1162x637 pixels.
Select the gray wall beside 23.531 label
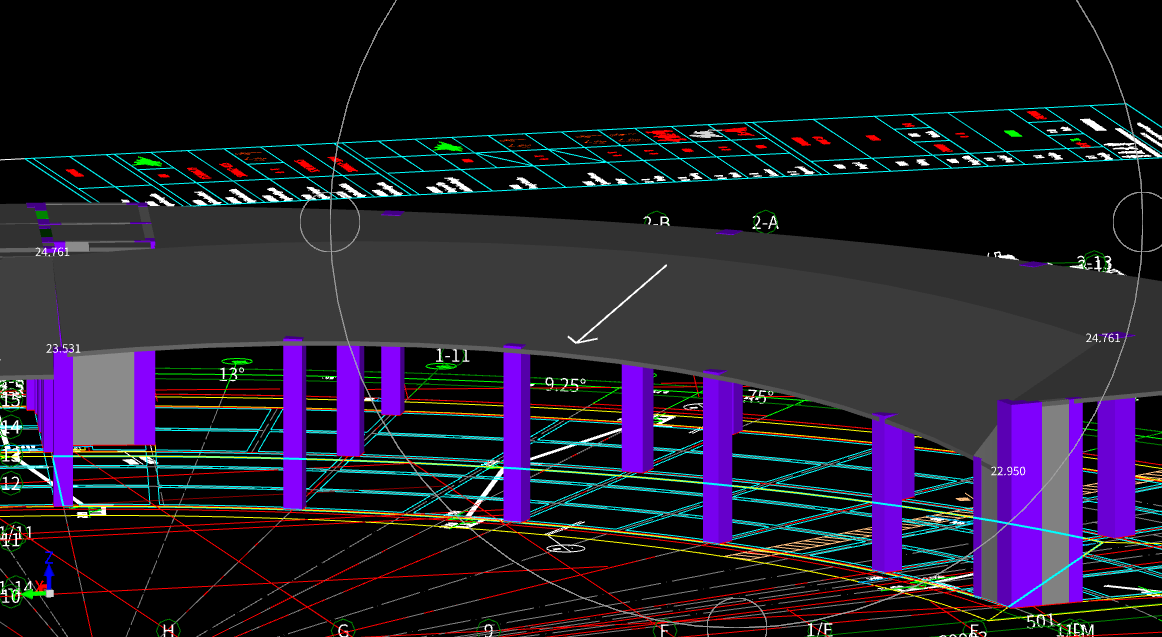(103, 398)
